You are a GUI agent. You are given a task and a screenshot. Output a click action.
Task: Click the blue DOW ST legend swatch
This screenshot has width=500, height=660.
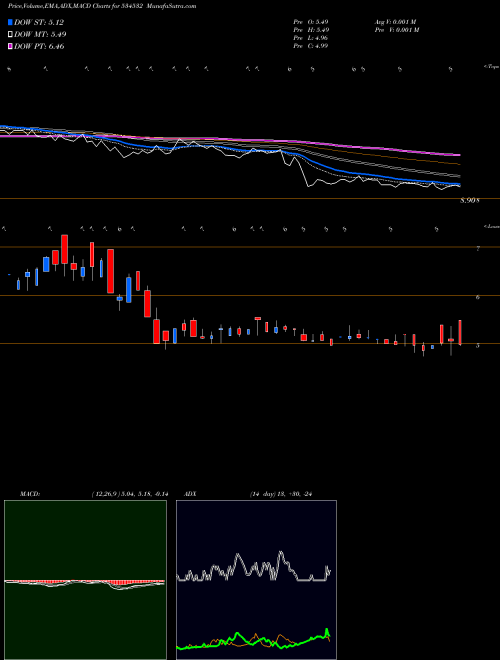pos(11,22)
